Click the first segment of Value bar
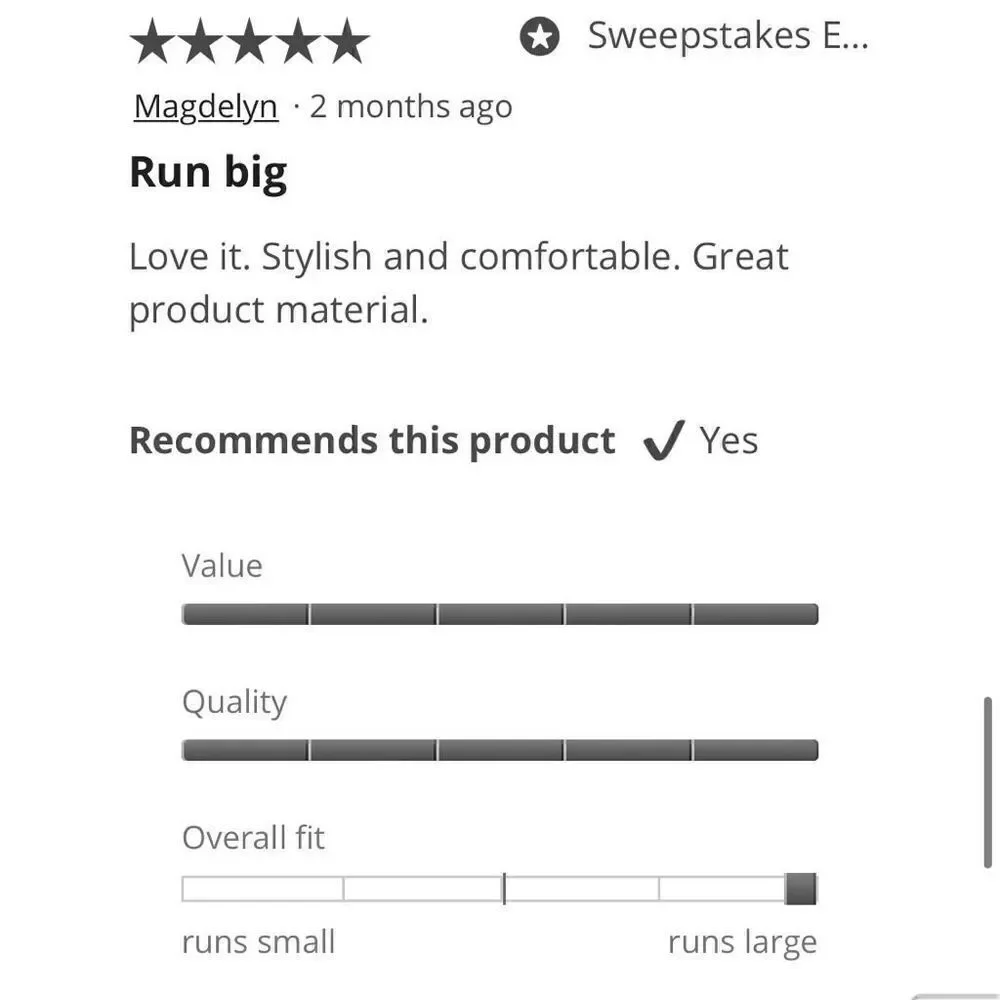The image size is (1000, 1000). 246,614
